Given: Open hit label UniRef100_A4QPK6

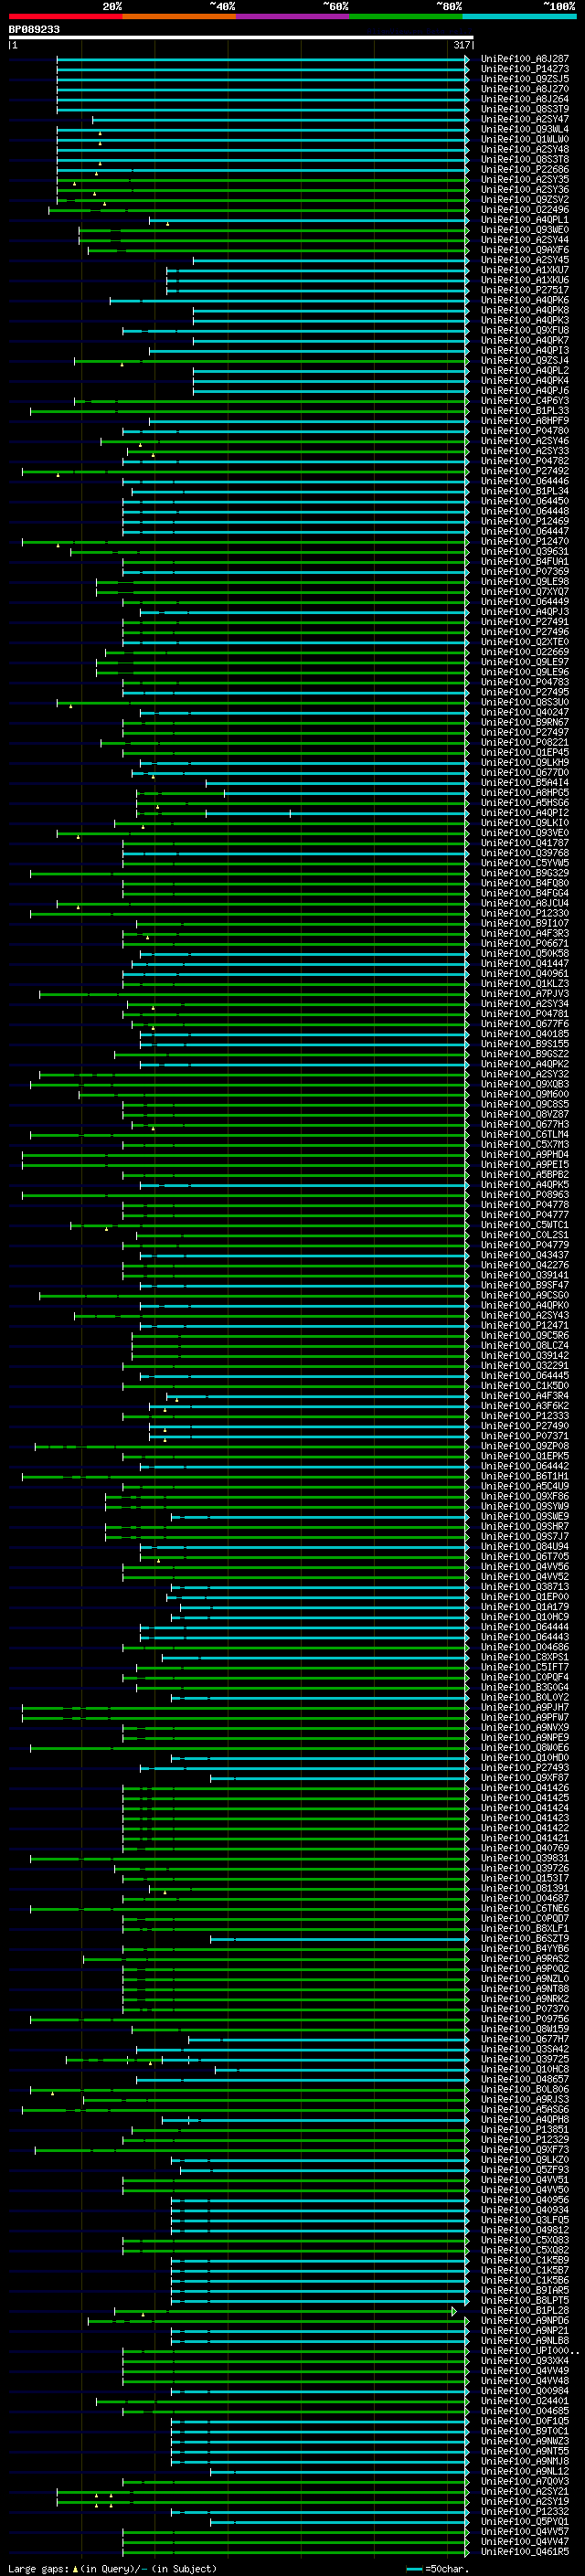Looking at the screenshot, I should click(524, 300).
